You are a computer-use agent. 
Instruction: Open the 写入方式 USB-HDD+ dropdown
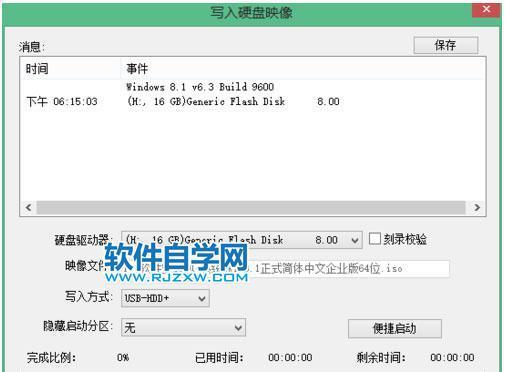pyautogui.click(x=165, y=298)
